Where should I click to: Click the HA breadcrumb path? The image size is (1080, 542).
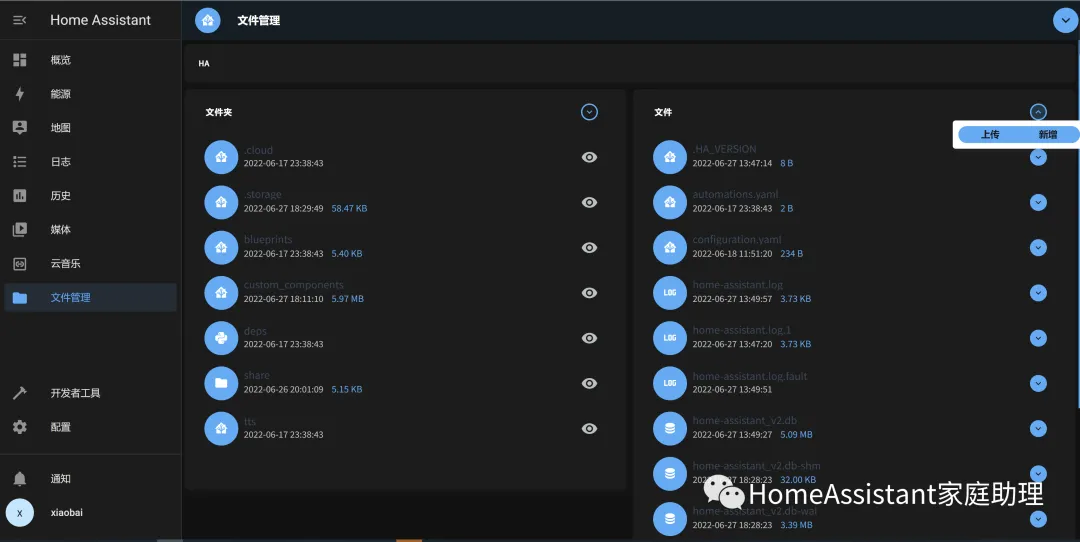[204, 63]
